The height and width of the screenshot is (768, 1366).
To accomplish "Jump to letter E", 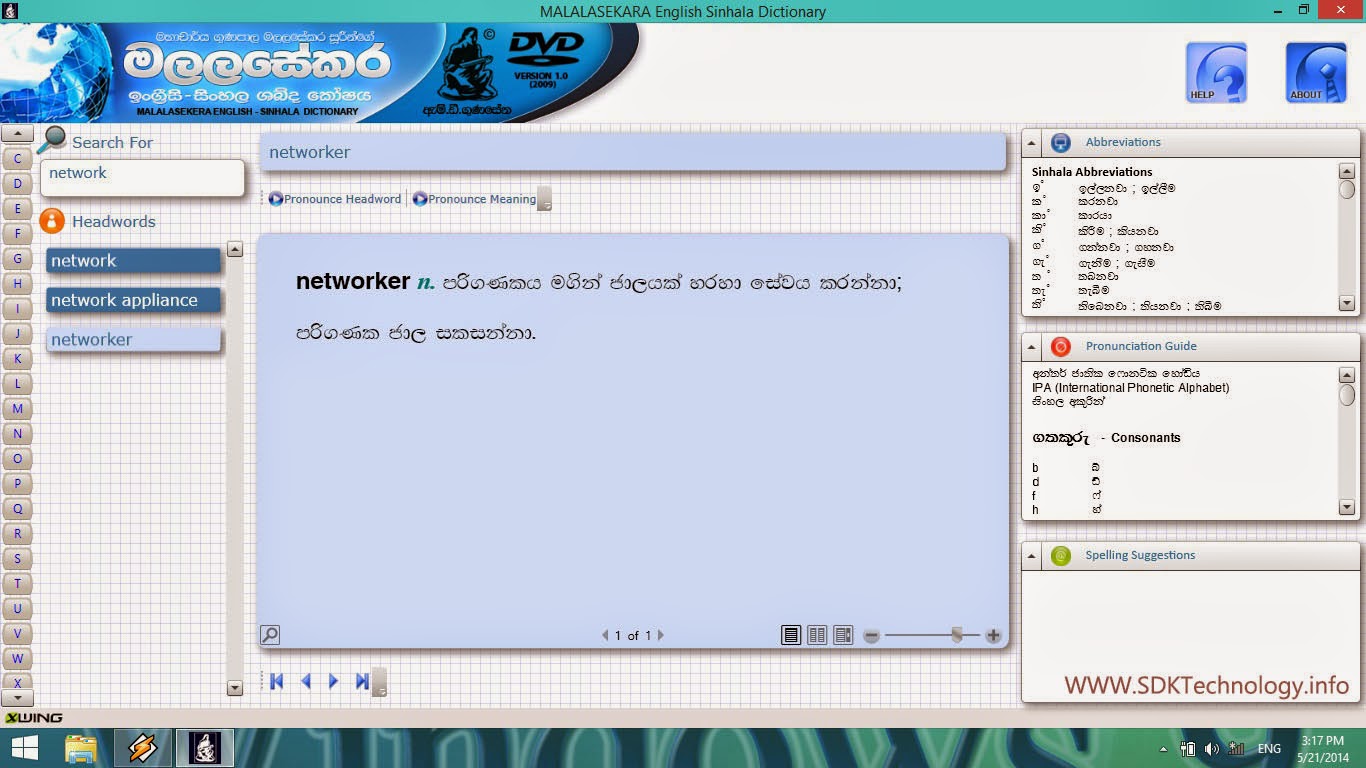I will click(x=17, y=209).
